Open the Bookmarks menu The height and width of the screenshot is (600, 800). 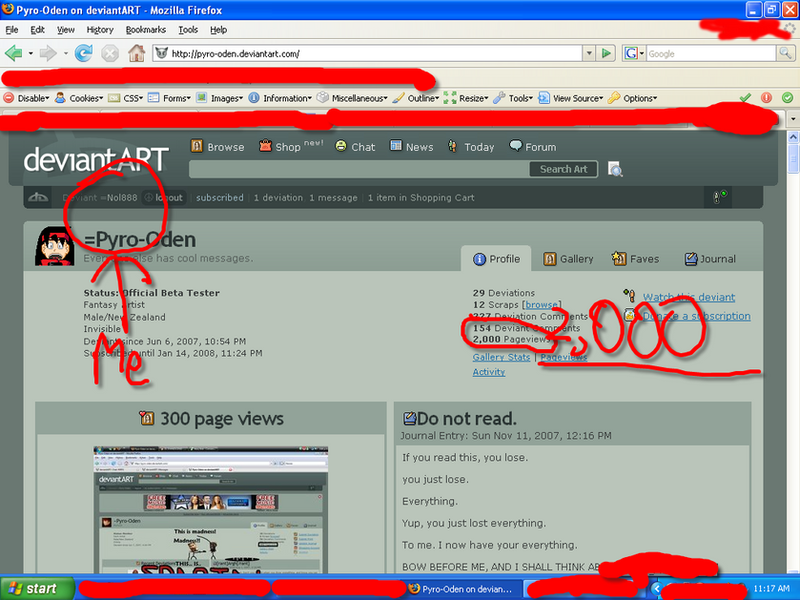tap(146, 30)
